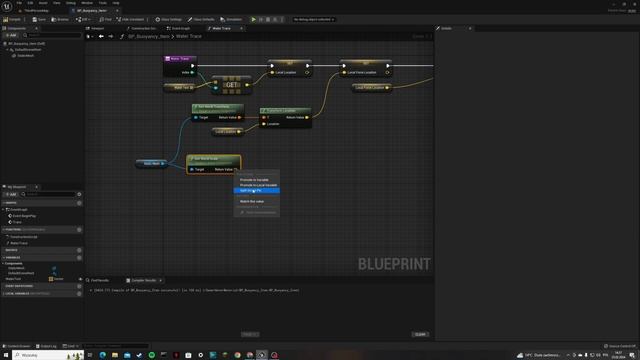Open the Cmd console type dropdown

(x=71, y=346)
